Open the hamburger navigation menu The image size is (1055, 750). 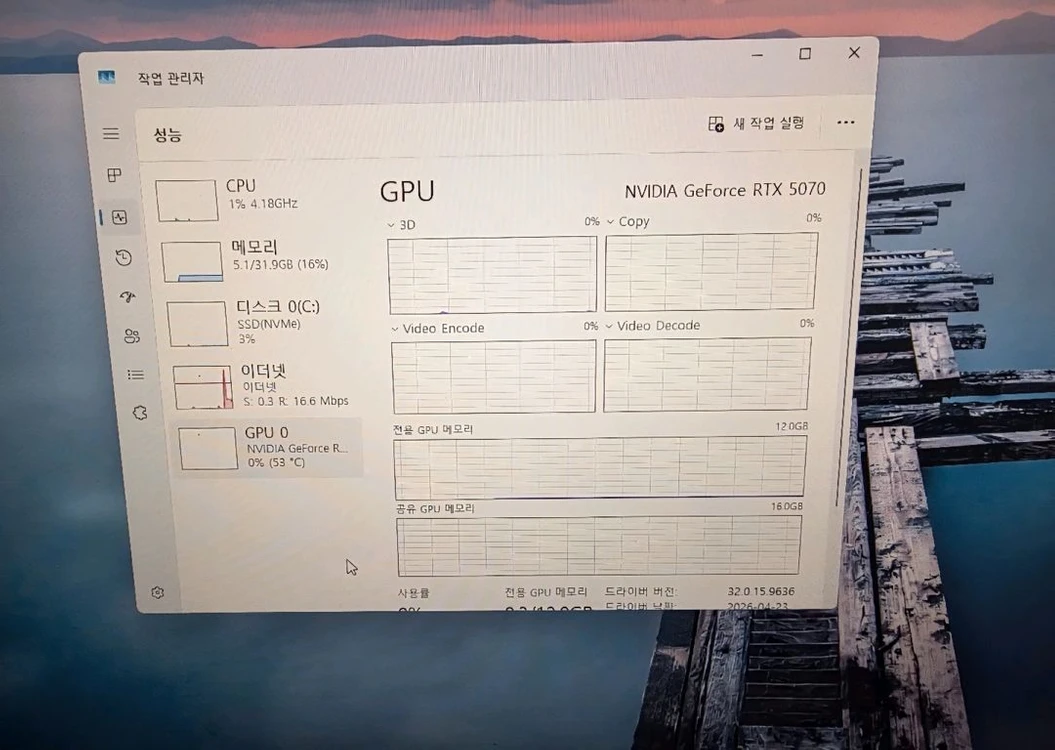(111, 134)
